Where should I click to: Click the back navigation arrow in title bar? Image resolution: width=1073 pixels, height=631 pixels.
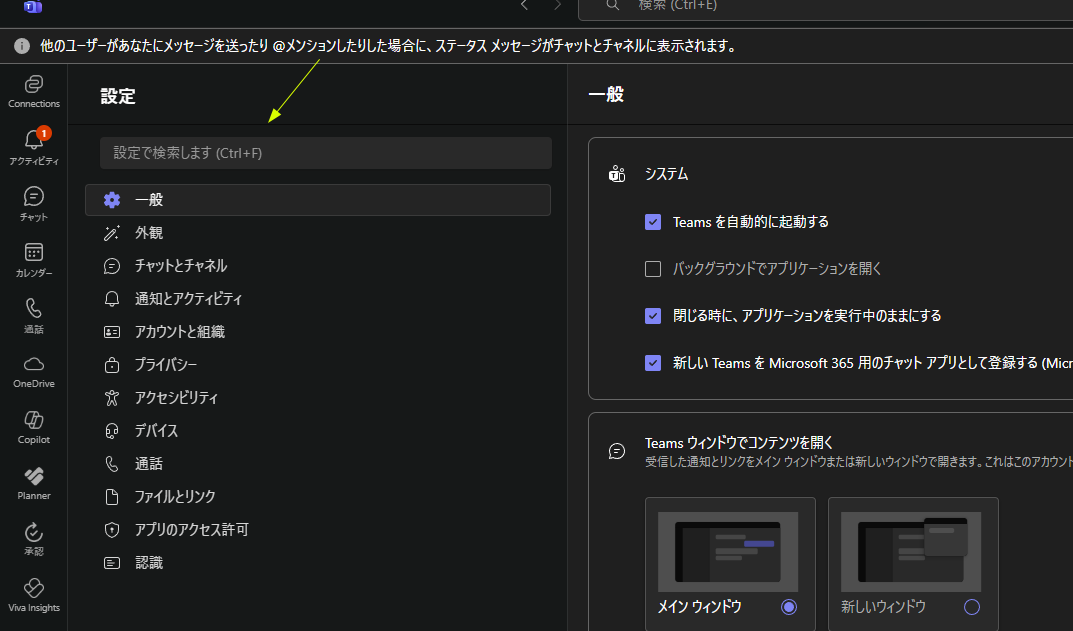point(524,6)
